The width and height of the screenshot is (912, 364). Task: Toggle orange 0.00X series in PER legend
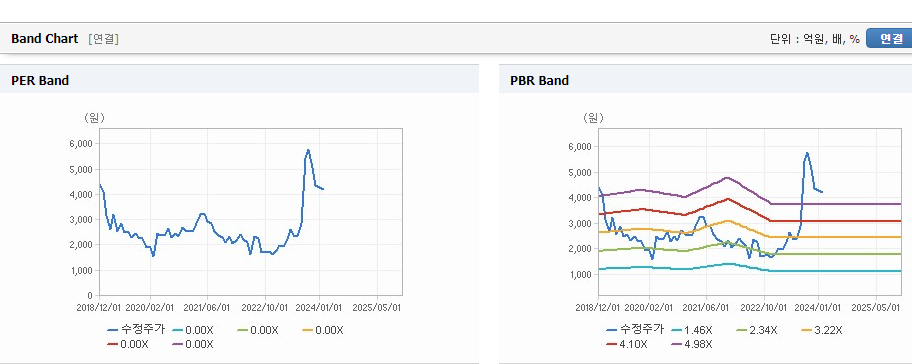pos(323,330)
